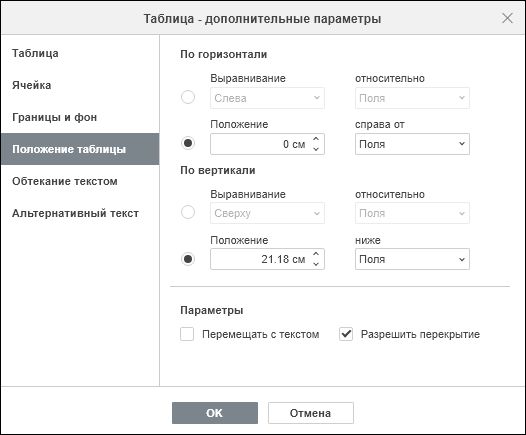This screenshot has height=435, width=526.
Task: Go to Альтернативный текст section
Action: coord(80,213)
